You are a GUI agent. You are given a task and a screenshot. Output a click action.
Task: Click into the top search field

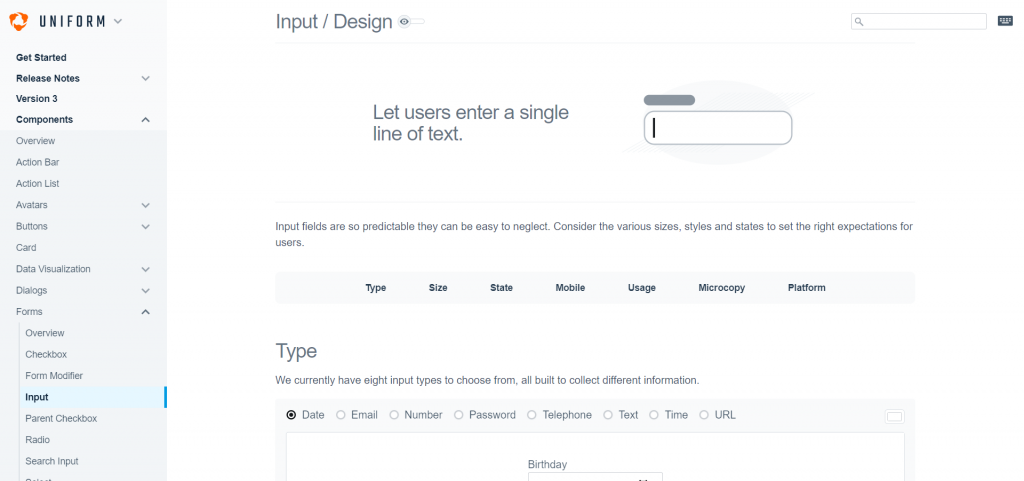918,22
